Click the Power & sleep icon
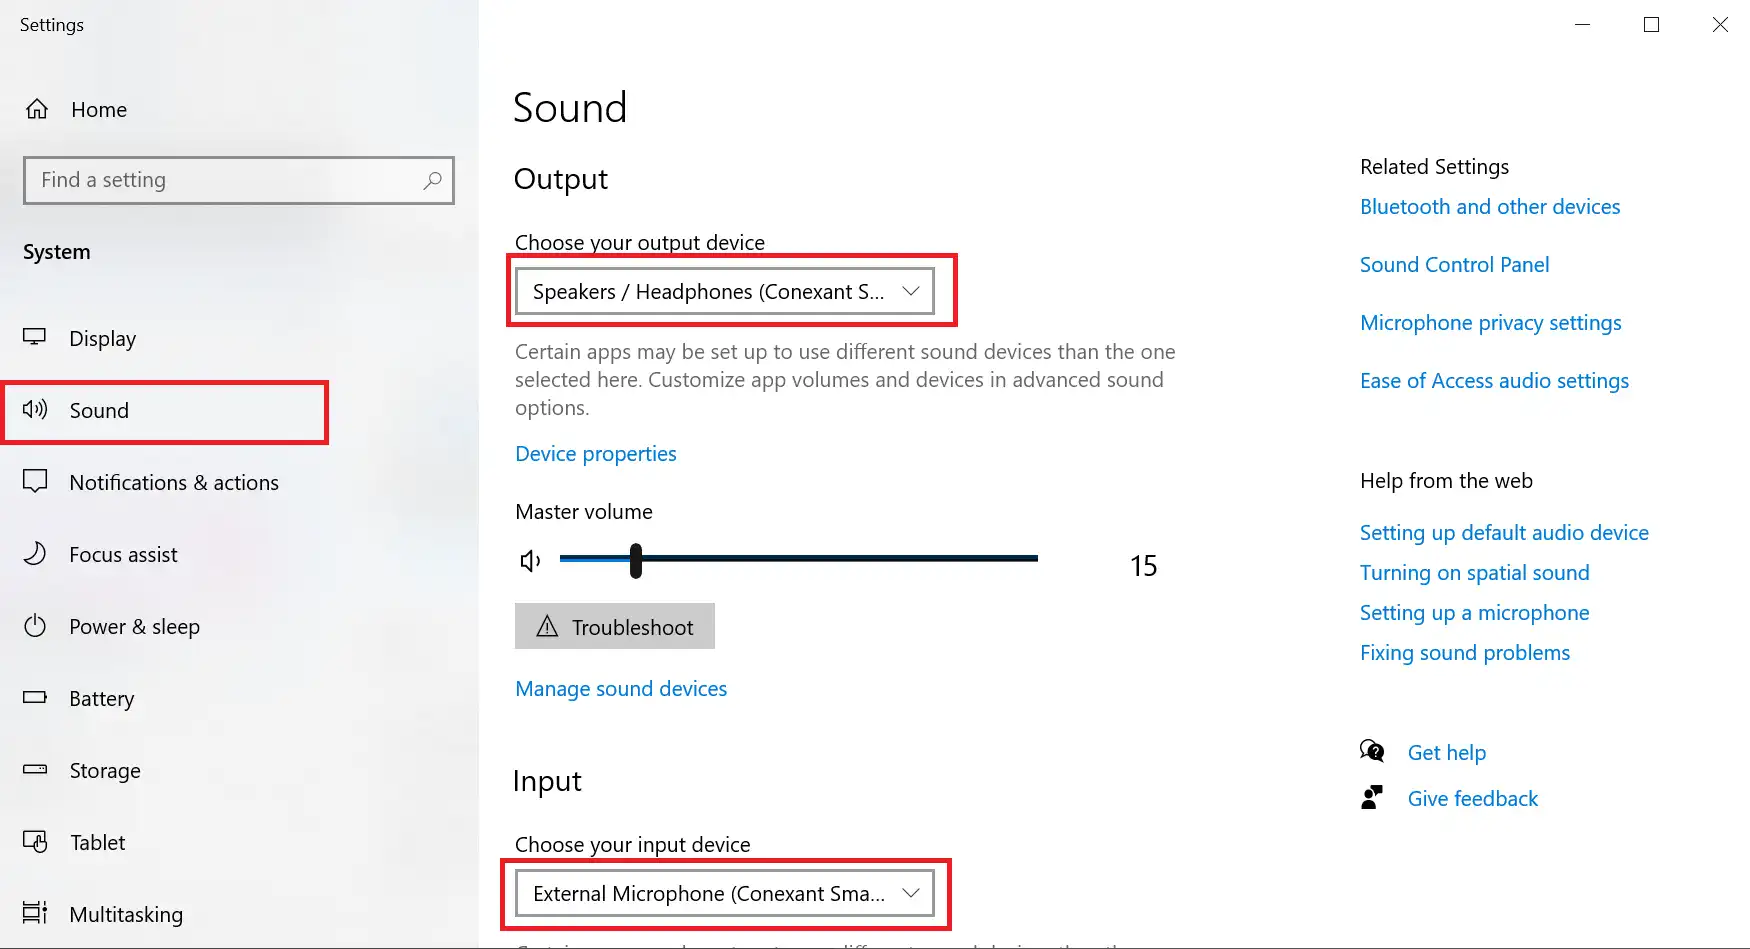The image size is (1750, 949). [35, 626]
